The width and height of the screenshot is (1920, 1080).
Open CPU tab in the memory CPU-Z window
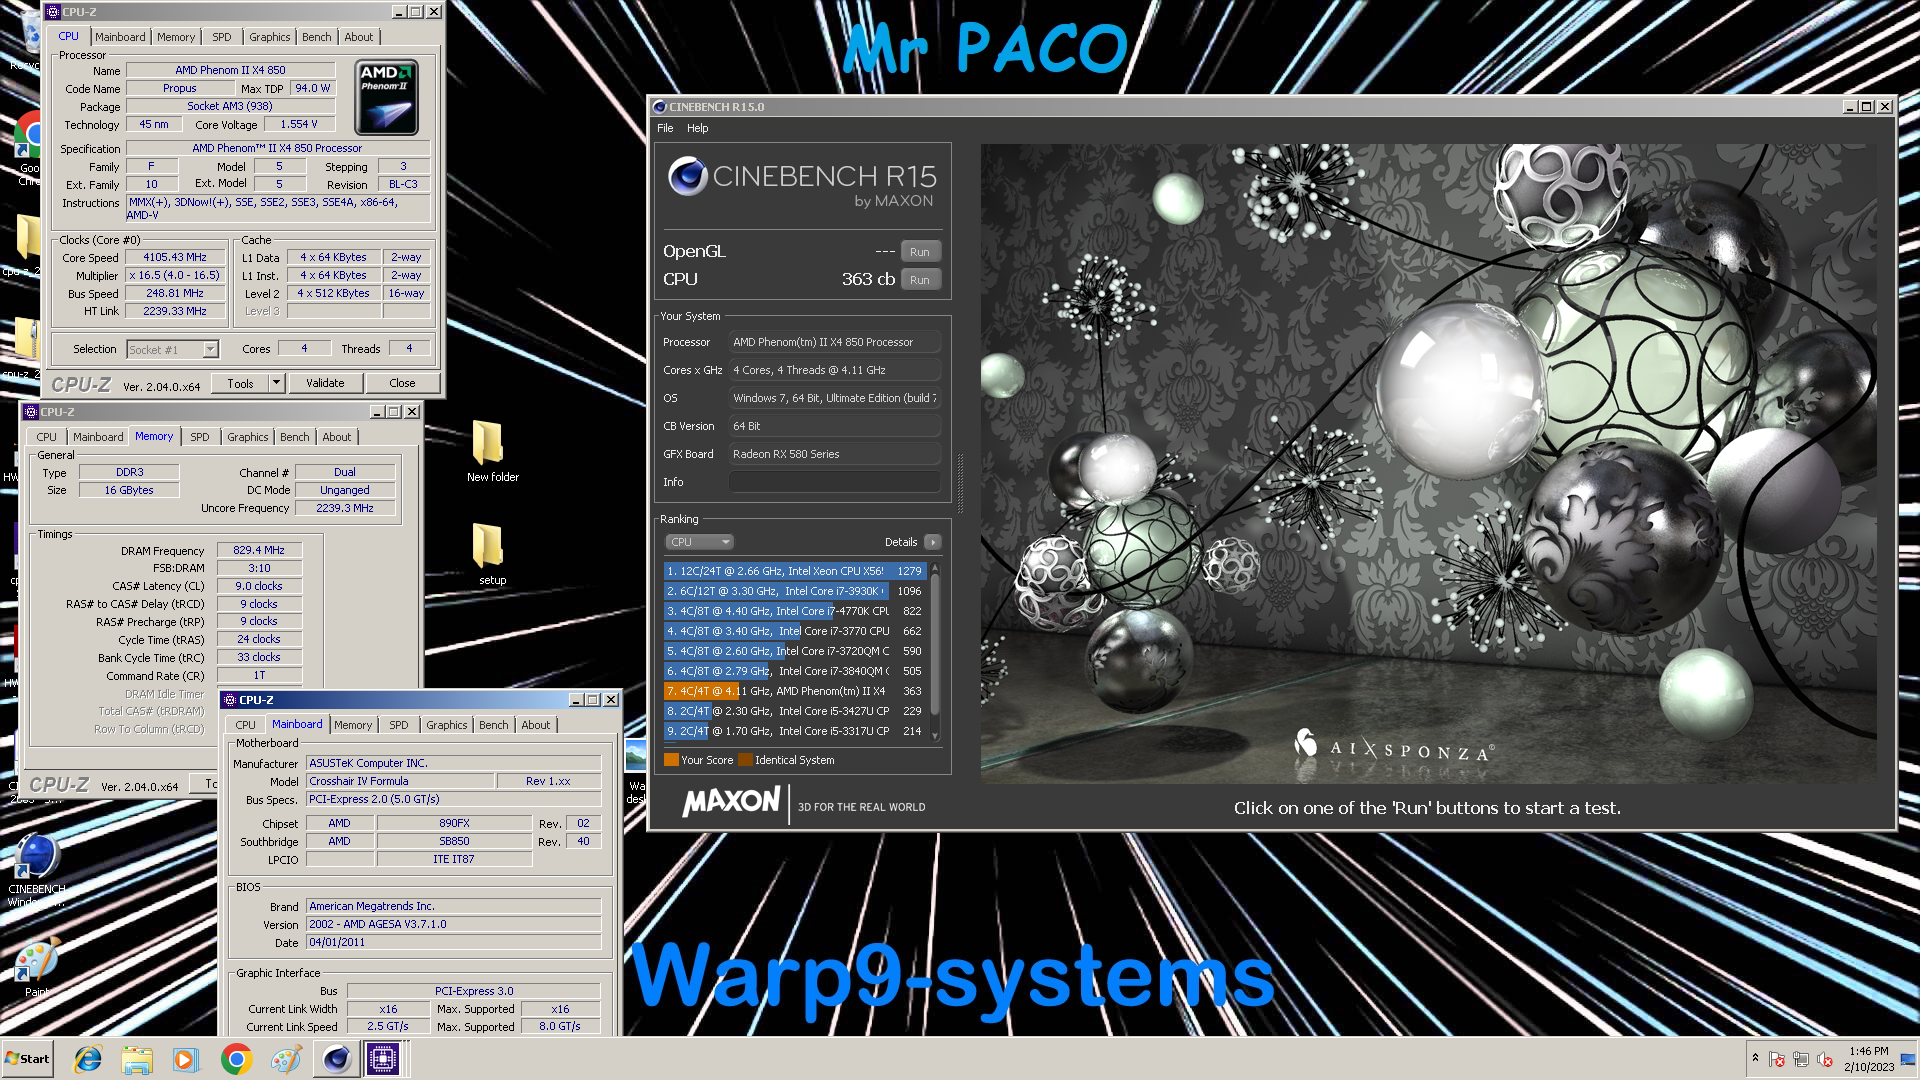[x=46, y=437]
